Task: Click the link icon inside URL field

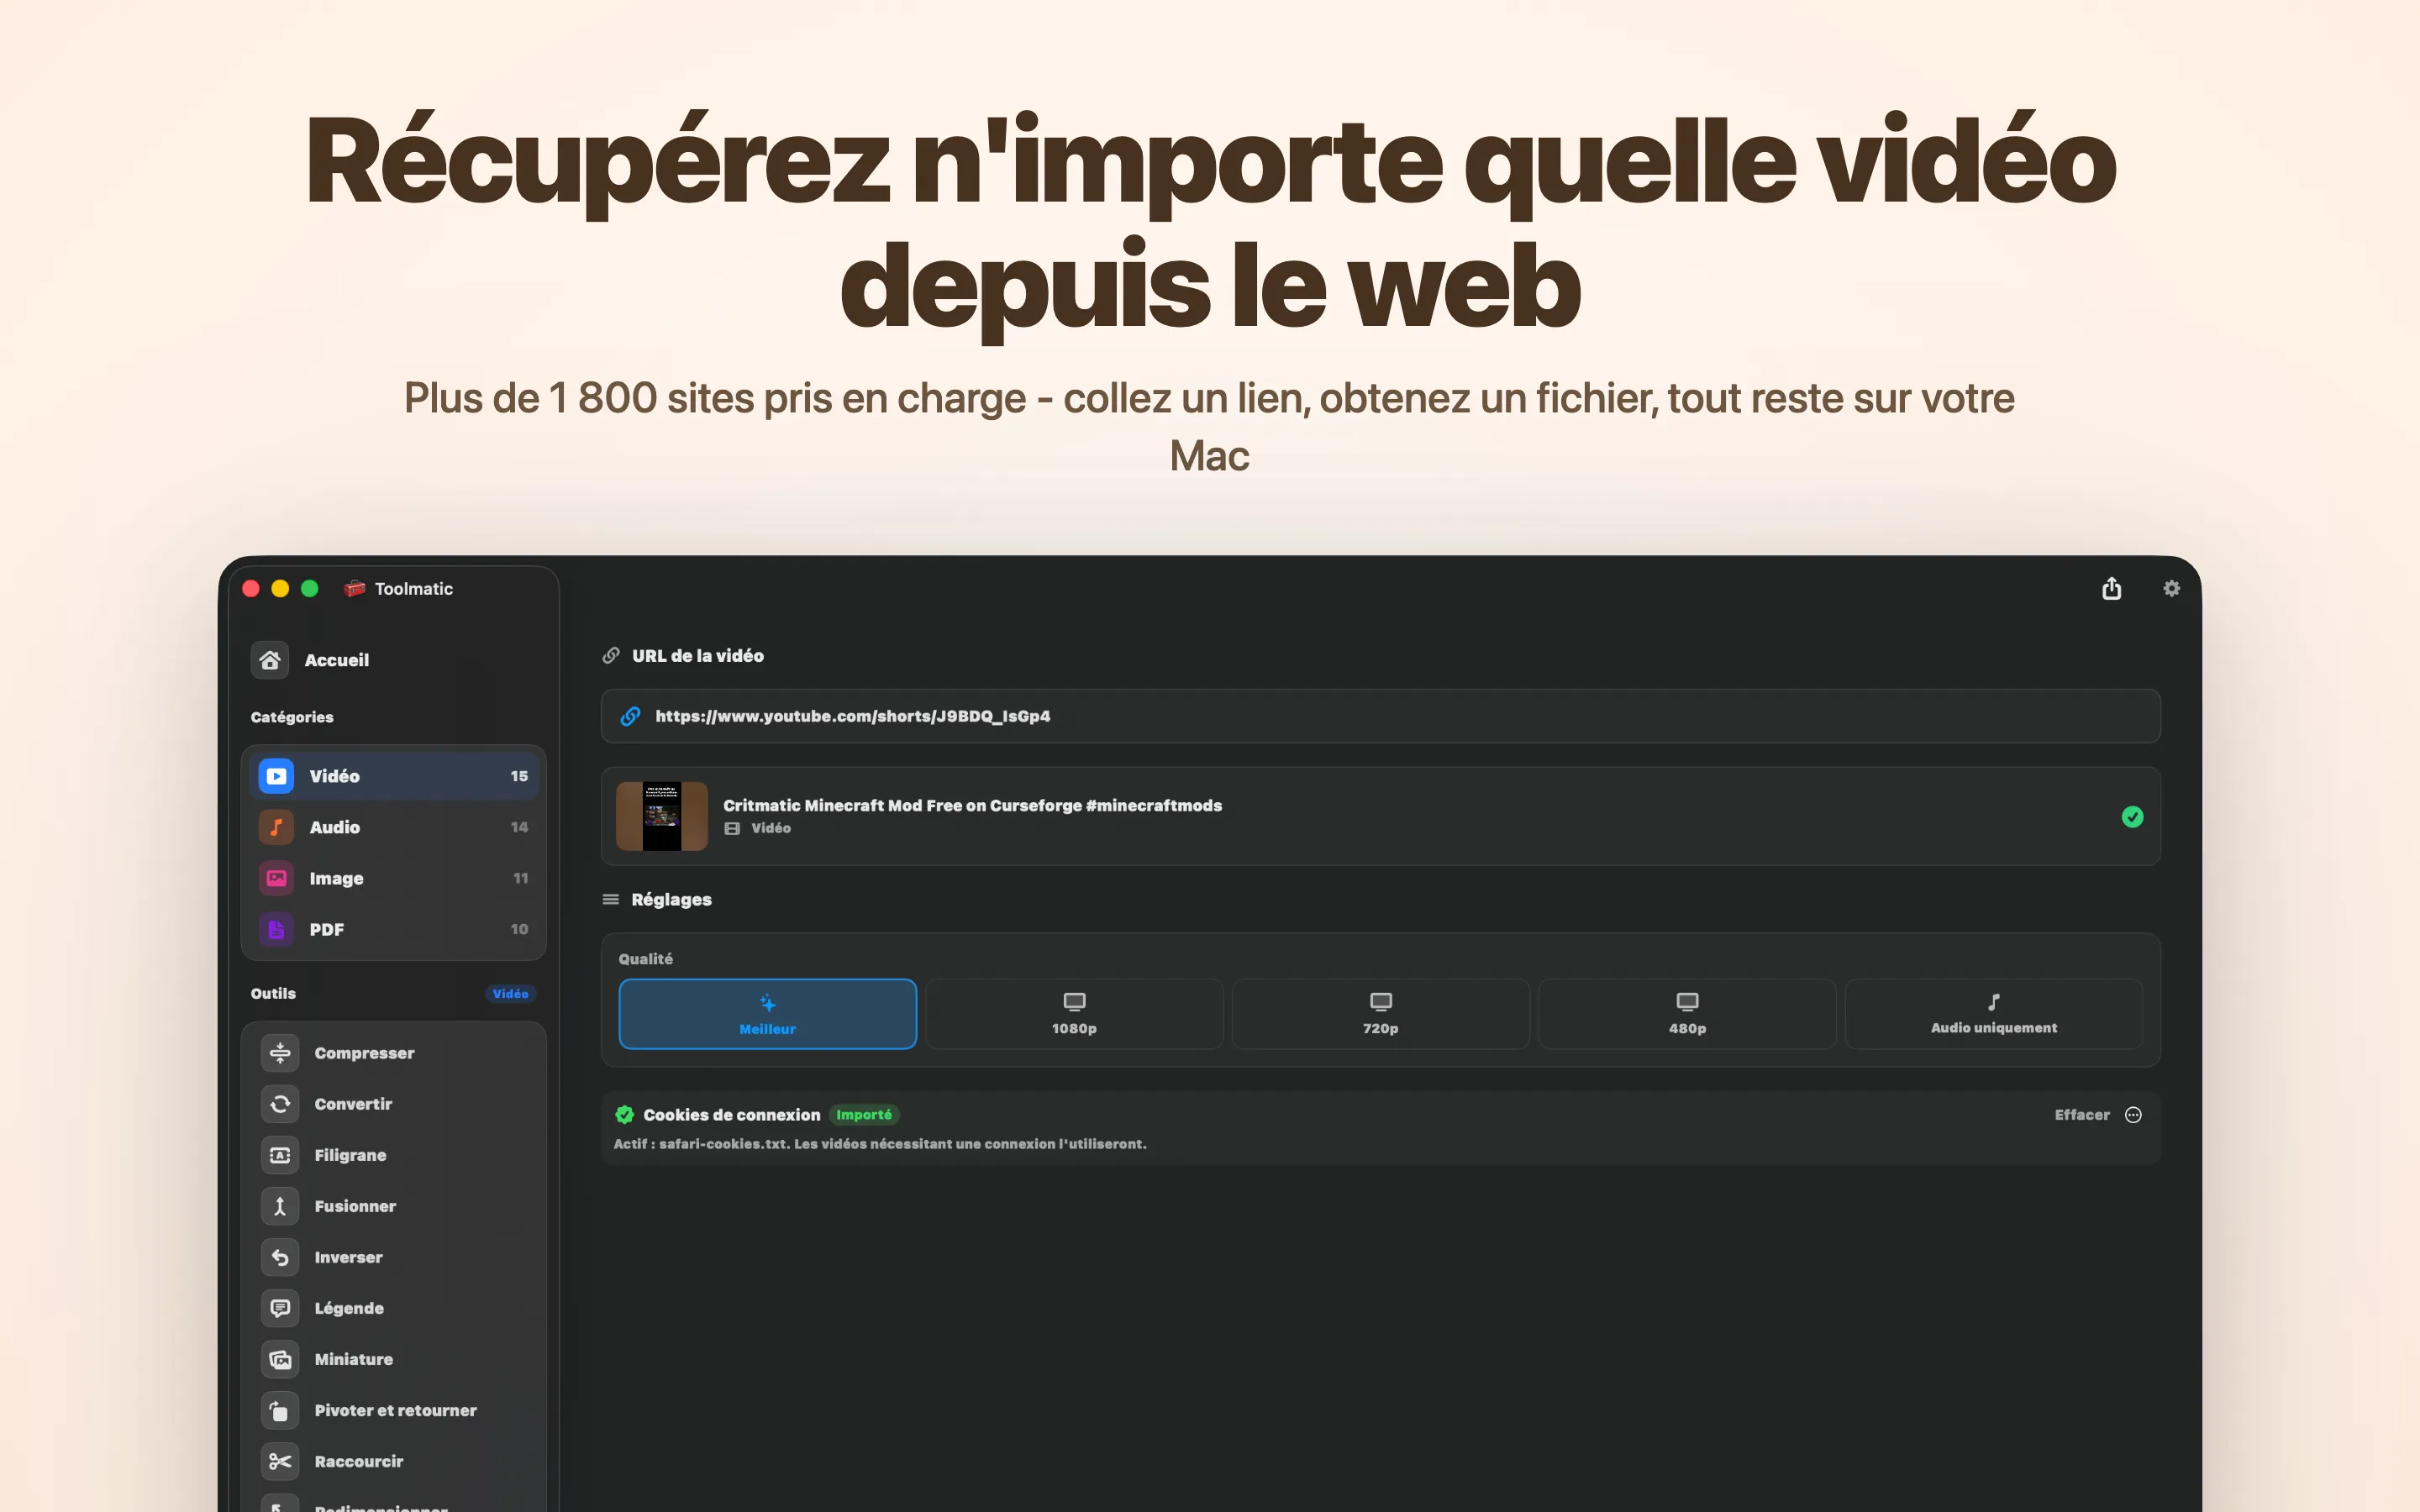Action: (630, 716)
